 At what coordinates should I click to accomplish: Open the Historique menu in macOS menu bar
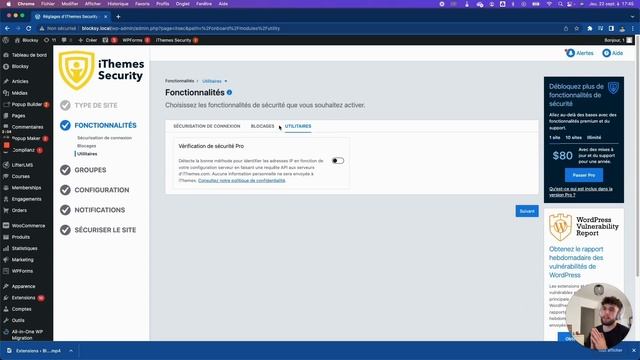[x=118, y=4]
